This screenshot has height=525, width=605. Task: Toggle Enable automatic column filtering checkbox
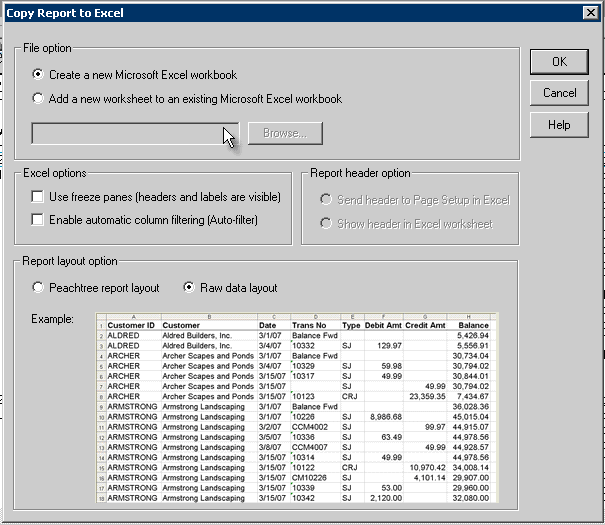[x=37, y=219]
